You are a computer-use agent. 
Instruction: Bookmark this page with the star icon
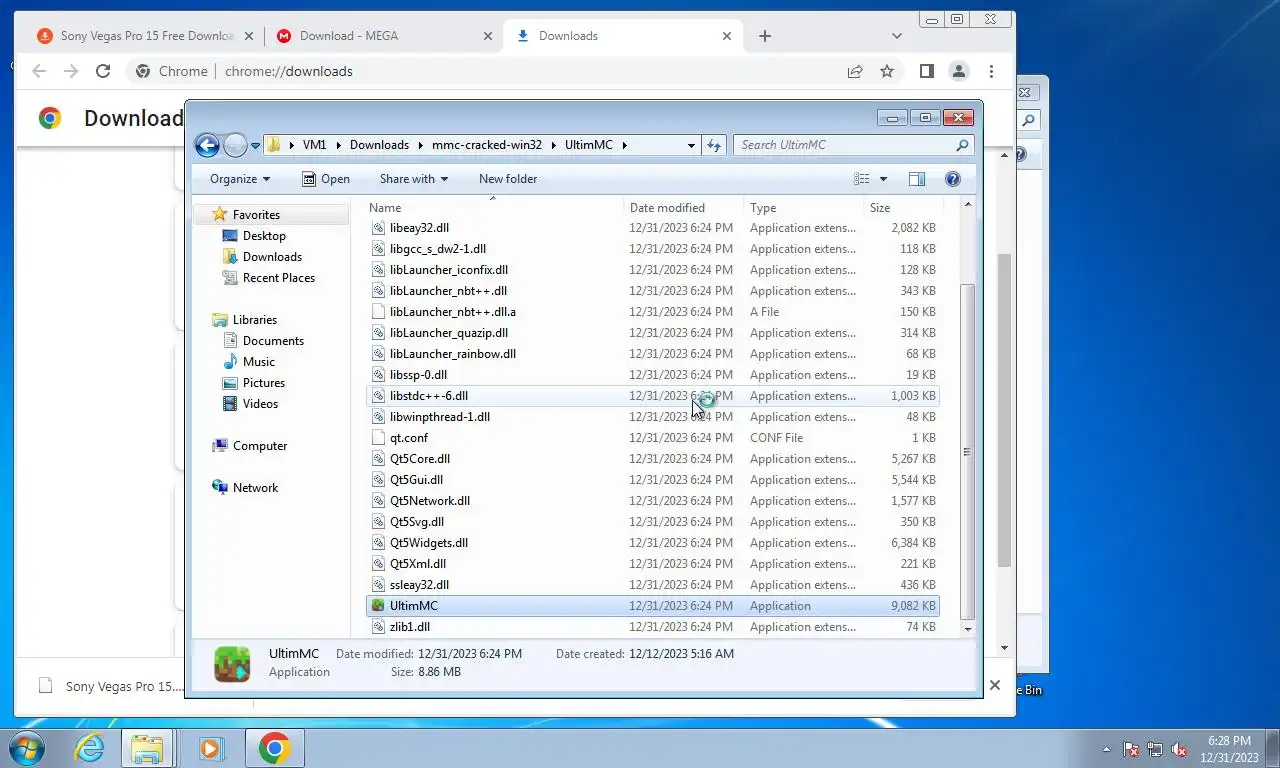887,71
